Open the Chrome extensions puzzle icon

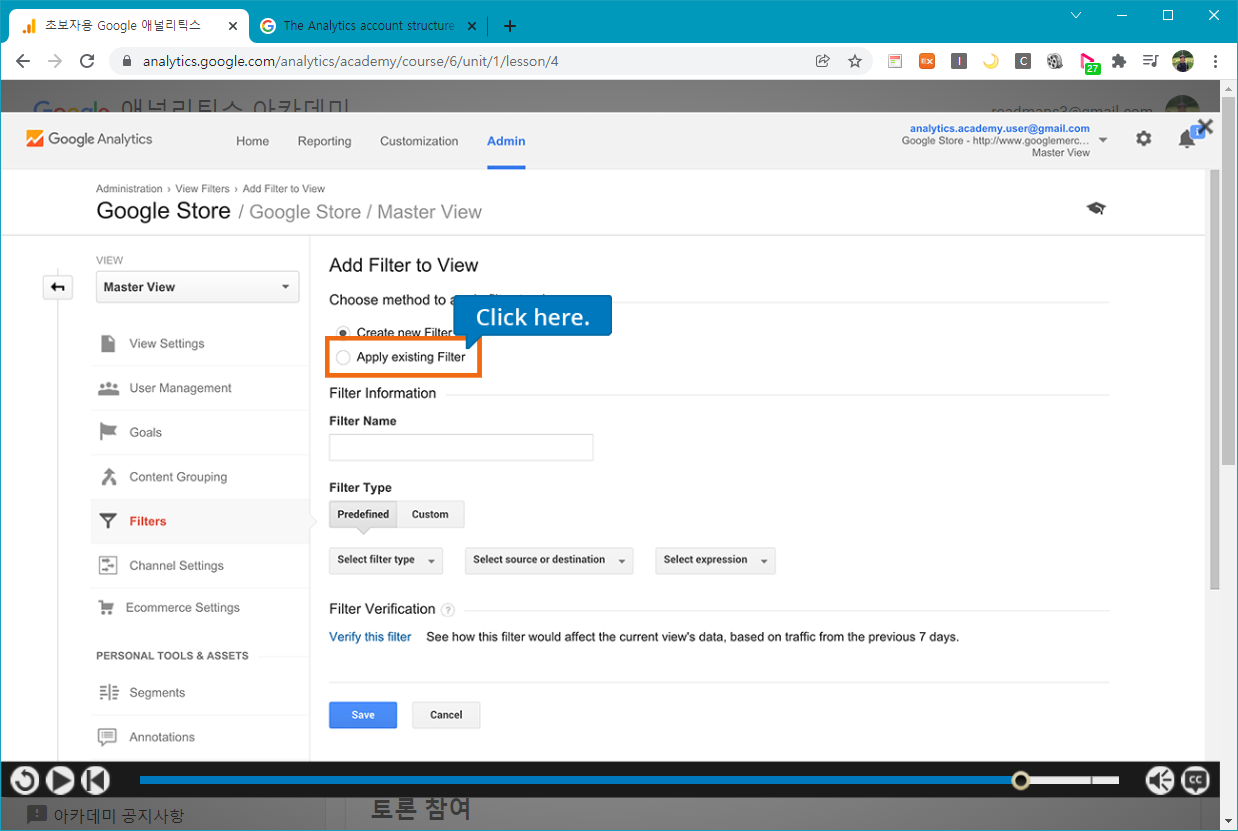pos(1119,61)
